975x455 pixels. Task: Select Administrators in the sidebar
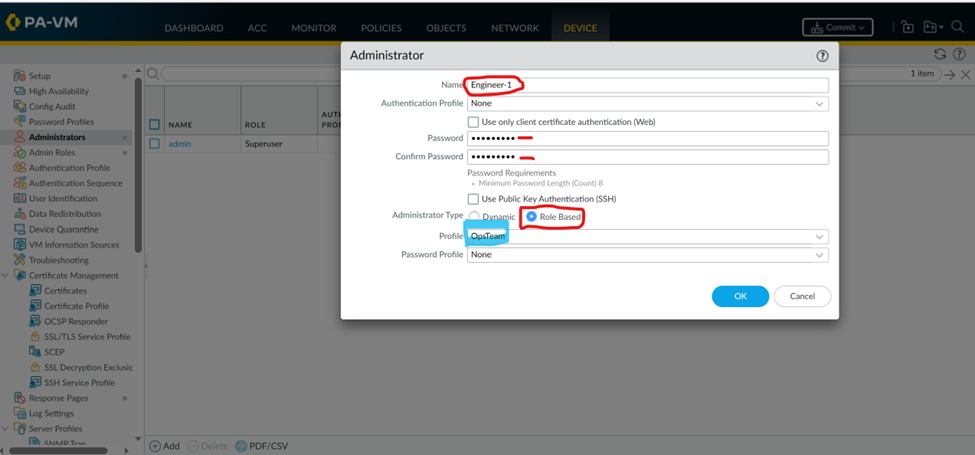(57, 137)
